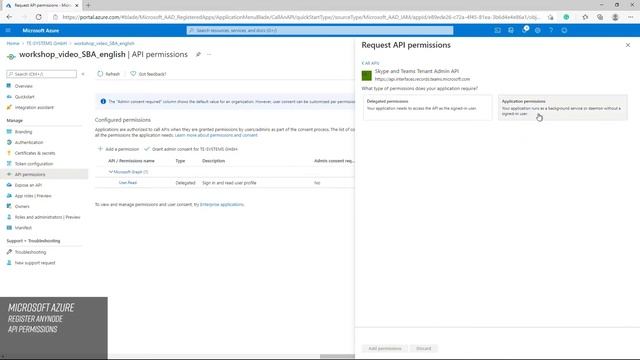The width and height of the screenshot is (640, 360).
Task: Open the Enterprise applications link
Action: coord(222,204)
